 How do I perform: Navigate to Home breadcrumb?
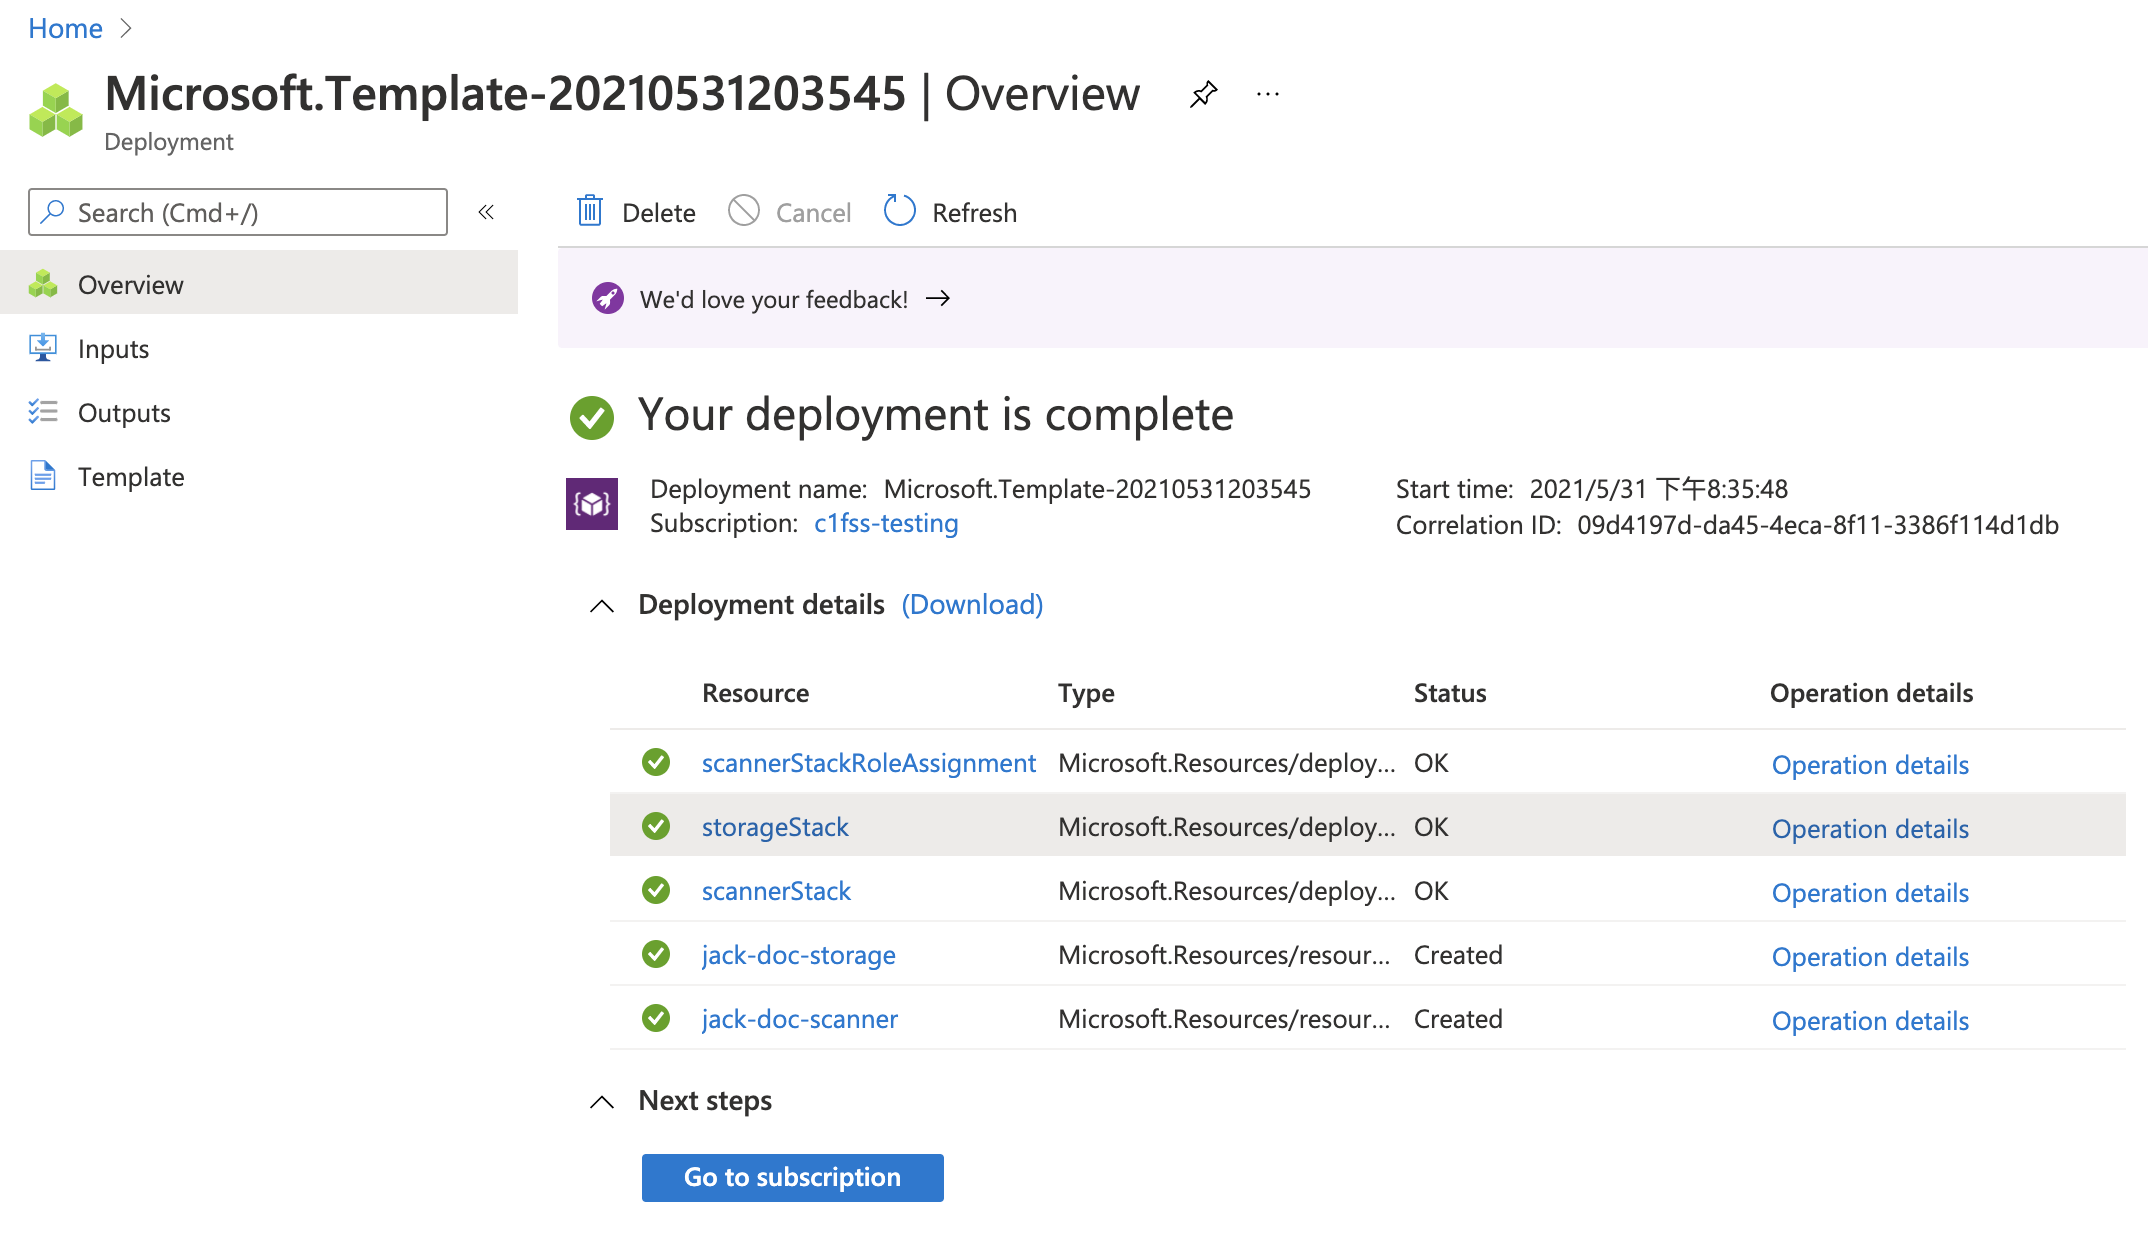tap(65, 28)
